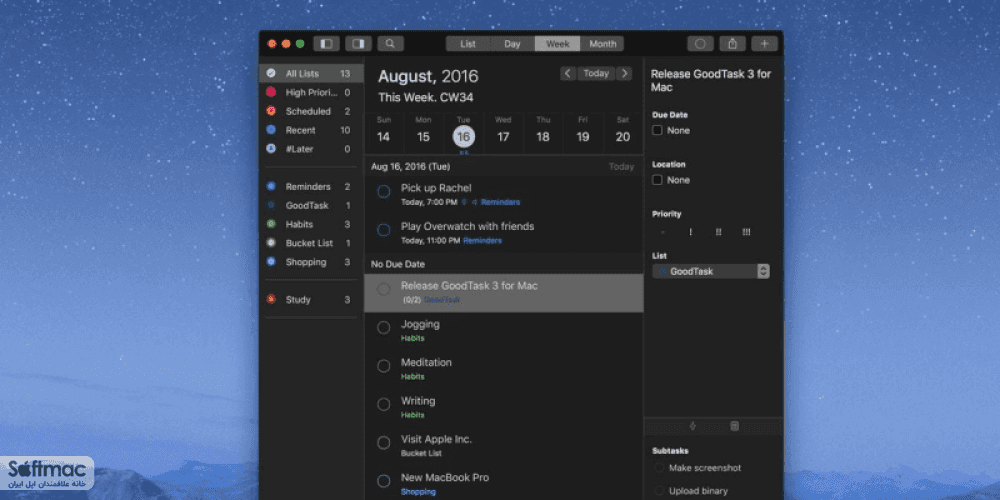Click Bucket List label under Visit Apple Inc.
This screenshot has height=500, width=1000.
(421, 453)
